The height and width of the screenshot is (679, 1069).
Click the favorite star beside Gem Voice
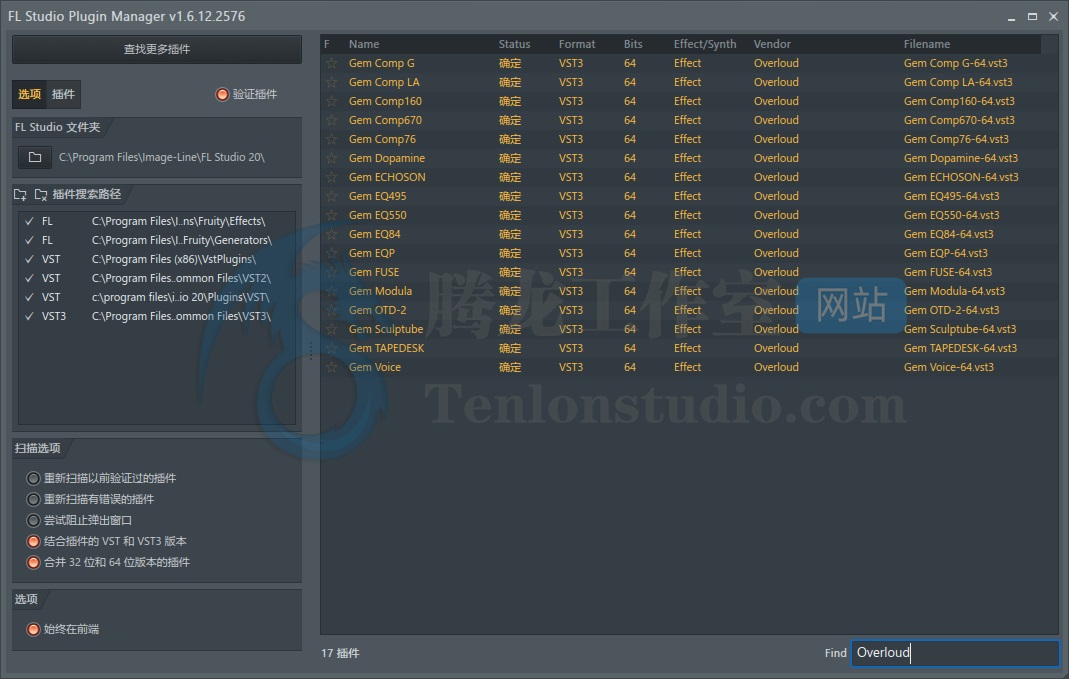tap(331, 367)
